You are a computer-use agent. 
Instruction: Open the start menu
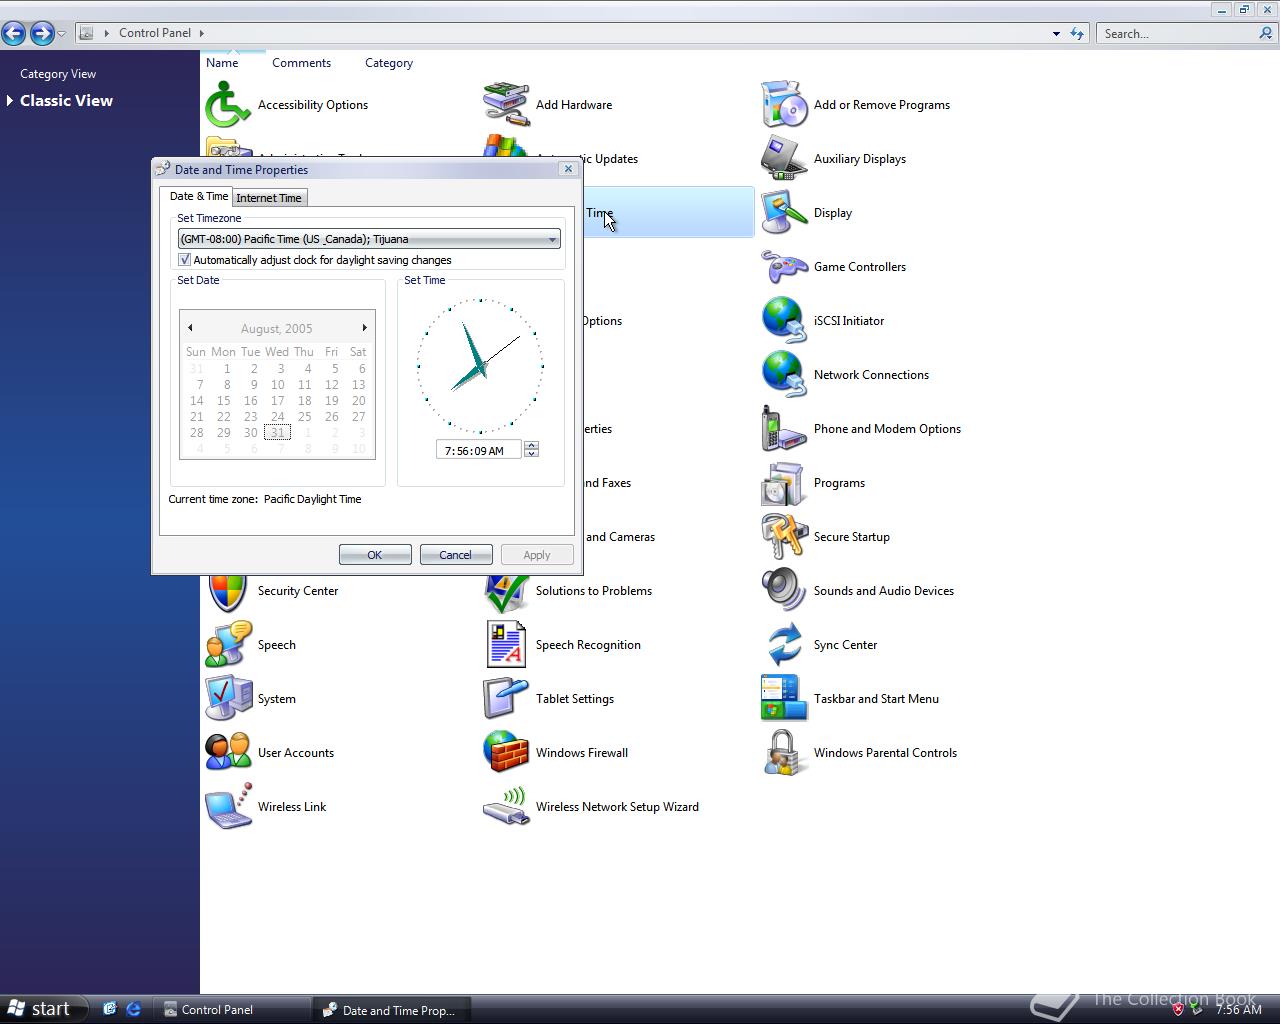coord(40,1009)
